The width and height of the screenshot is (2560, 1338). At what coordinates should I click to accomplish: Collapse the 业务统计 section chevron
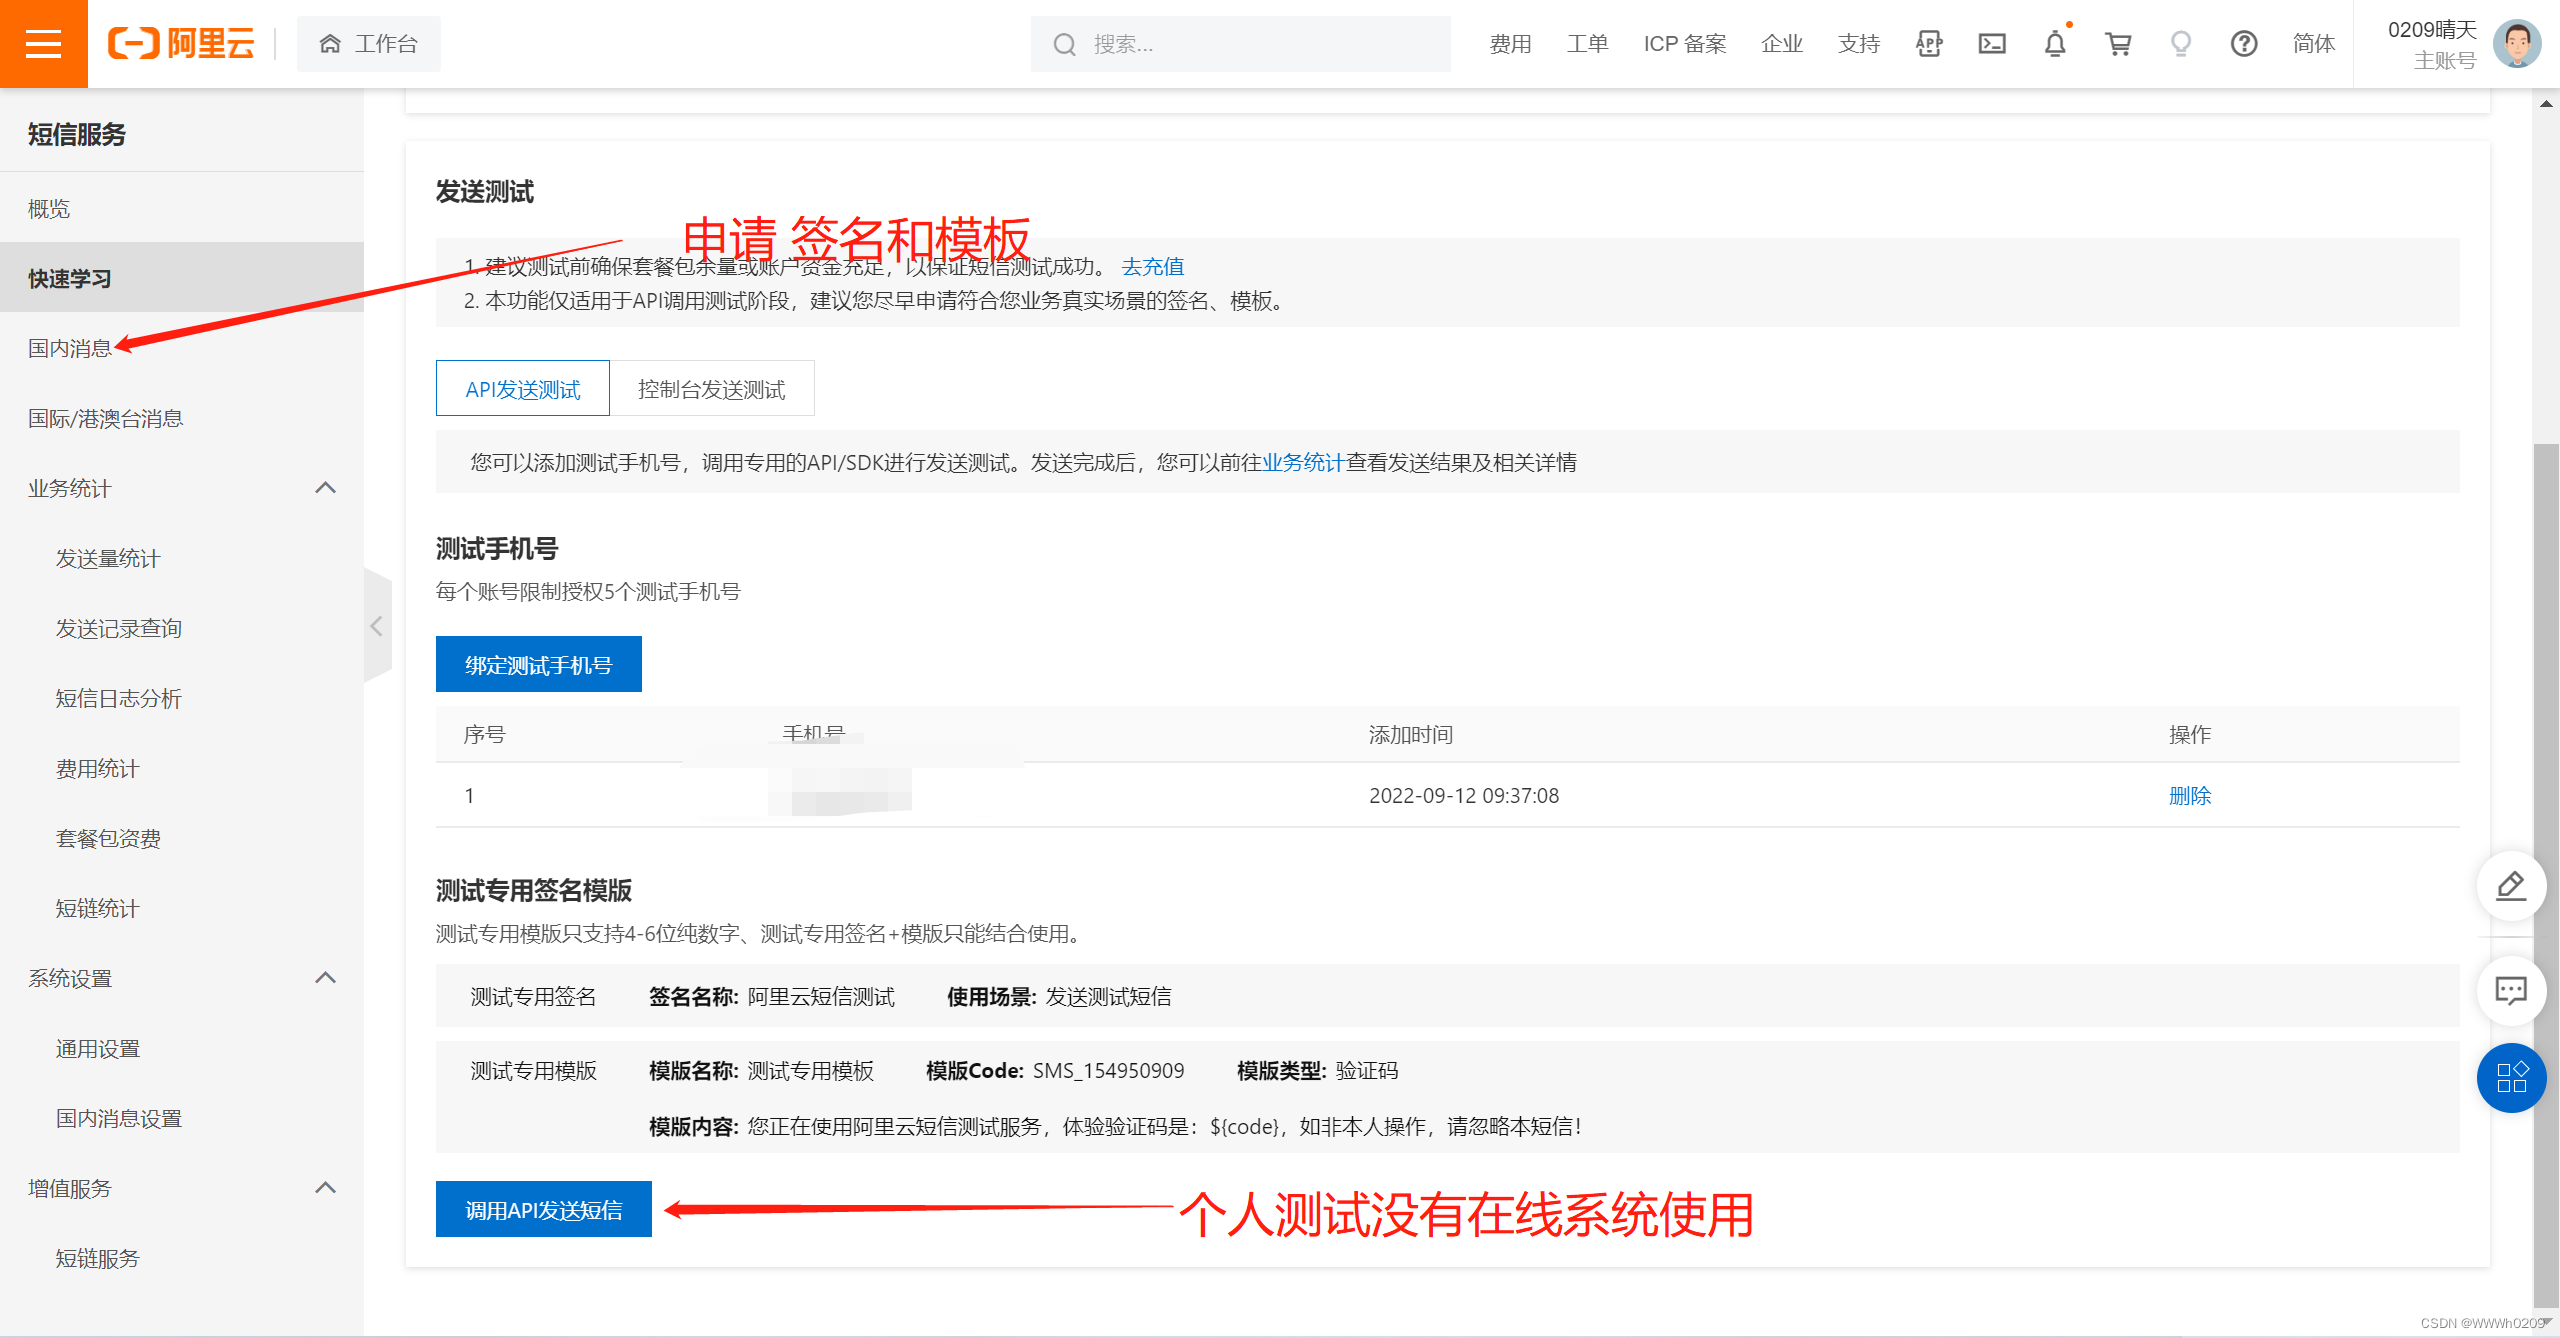point(325,488)
